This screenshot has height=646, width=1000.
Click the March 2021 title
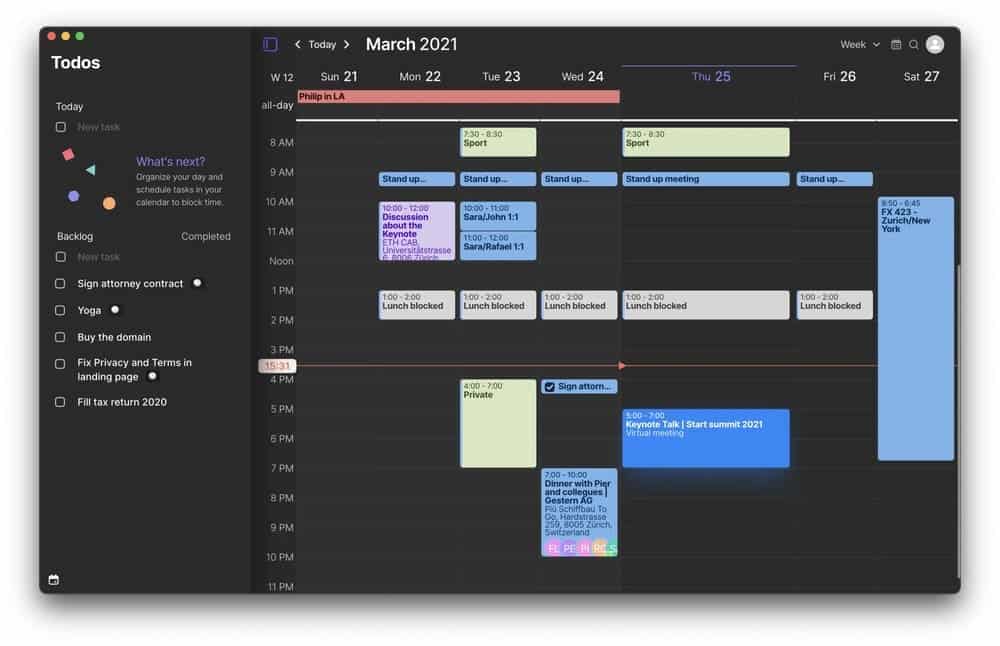pyautogui.click(x=411, y=44)
